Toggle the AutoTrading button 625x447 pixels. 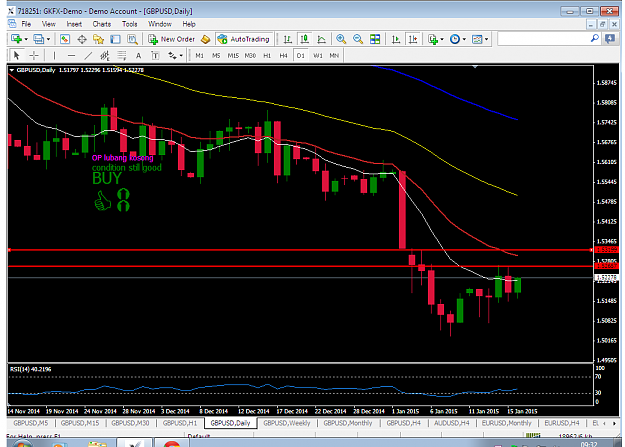[x=244, y=39]
